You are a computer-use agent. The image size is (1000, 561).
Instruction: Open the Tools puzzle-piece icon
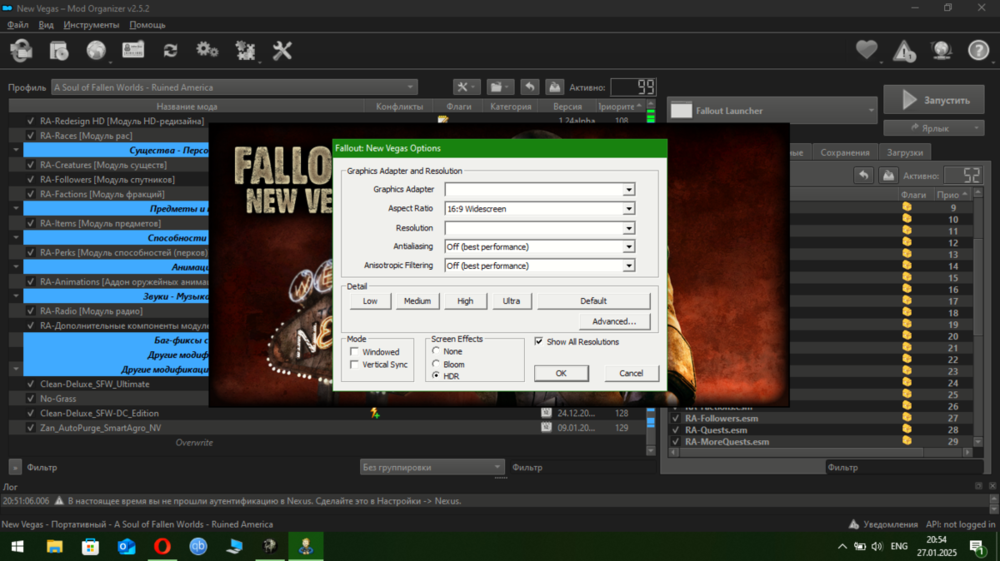245,50
